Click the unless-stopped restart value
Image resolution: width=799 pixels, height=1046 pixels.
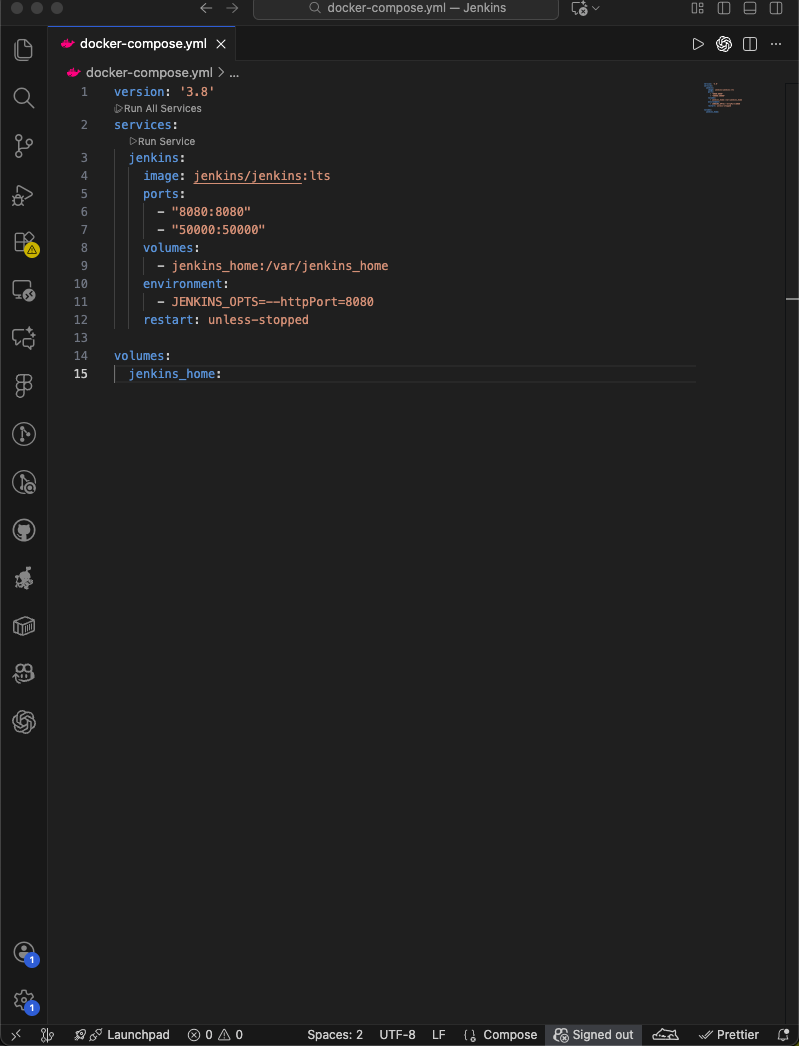pyautogui.click(x=258, y=320)
